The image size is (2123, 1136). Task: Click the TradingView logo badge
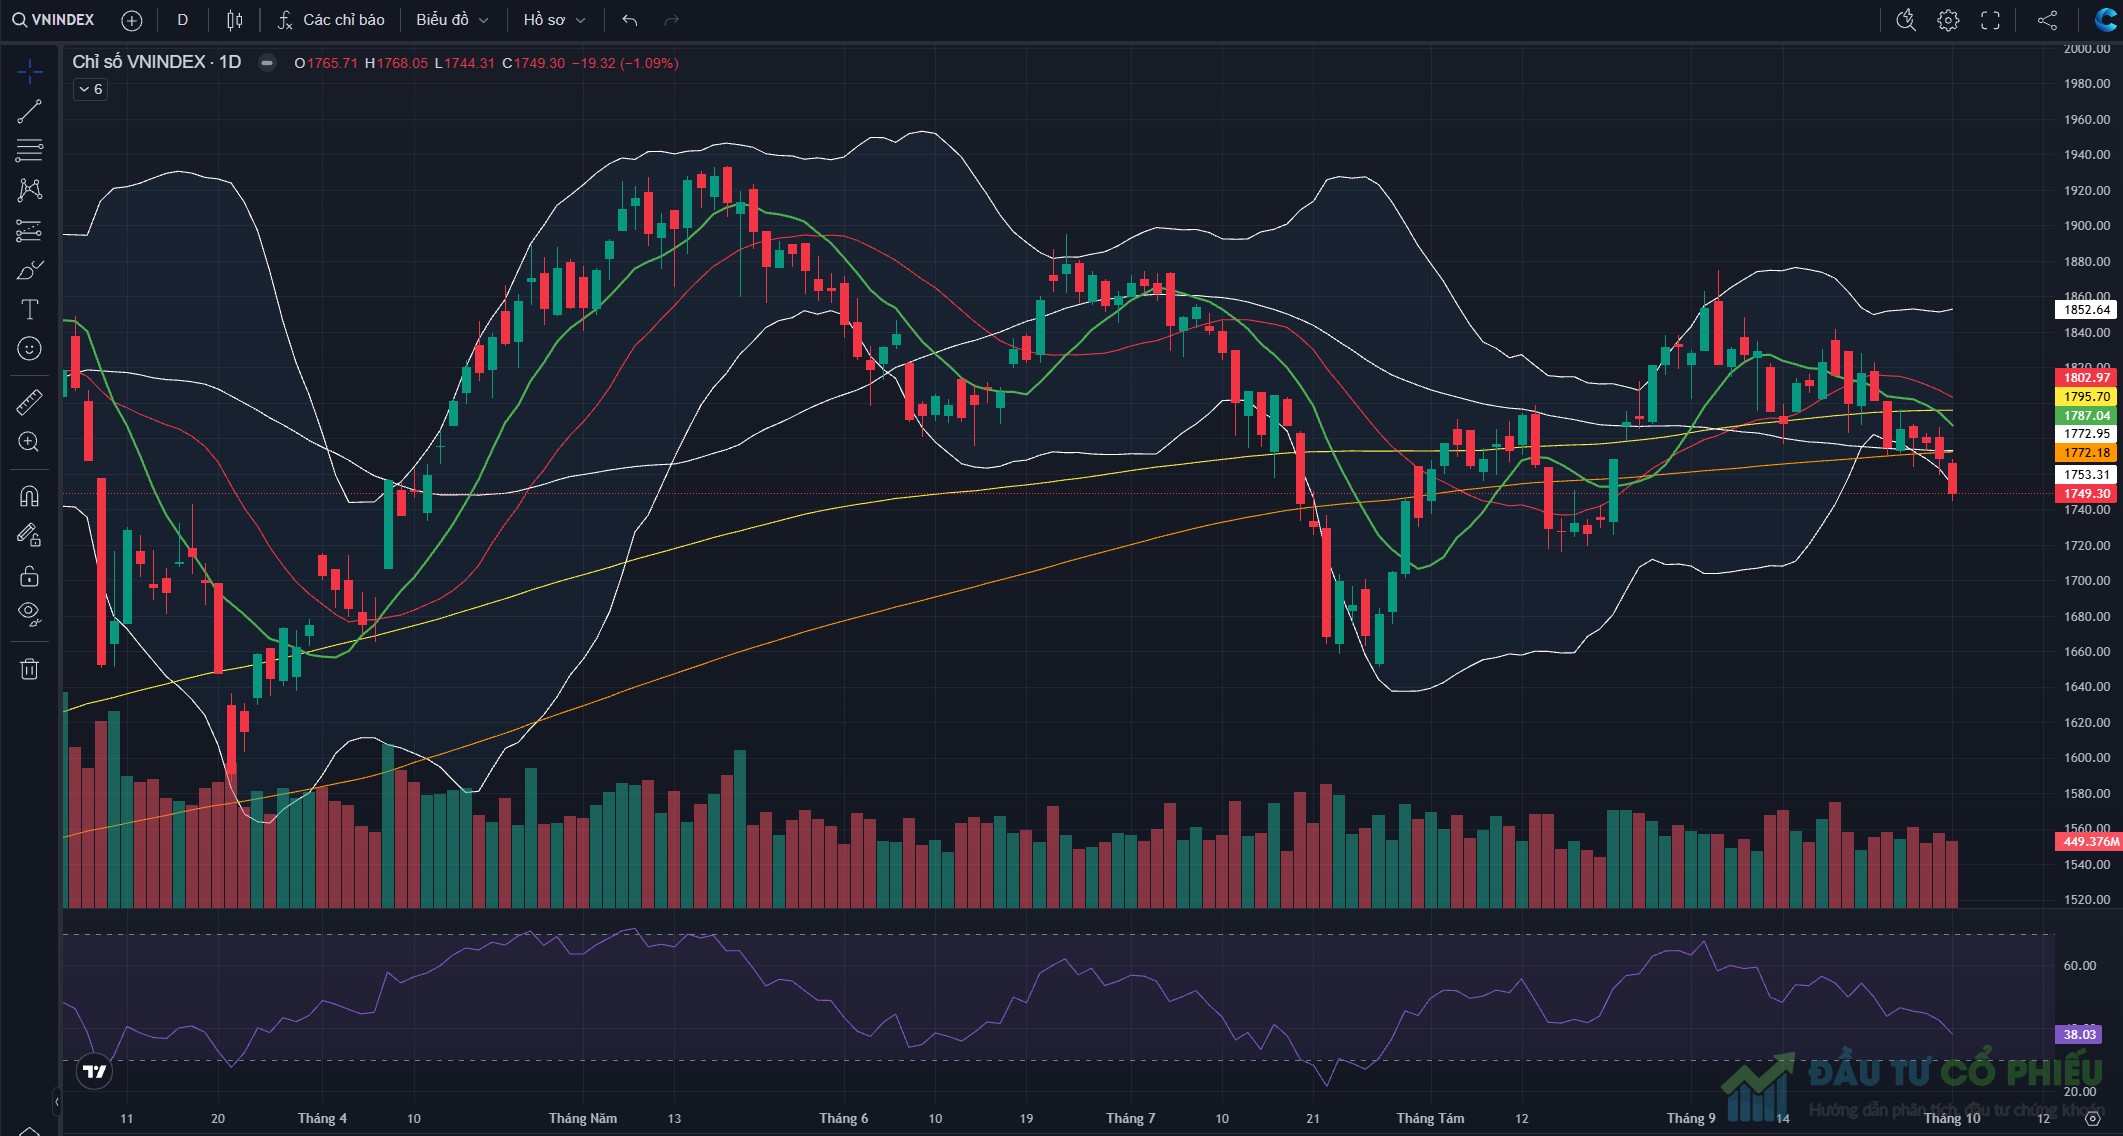pos(95,1071)
